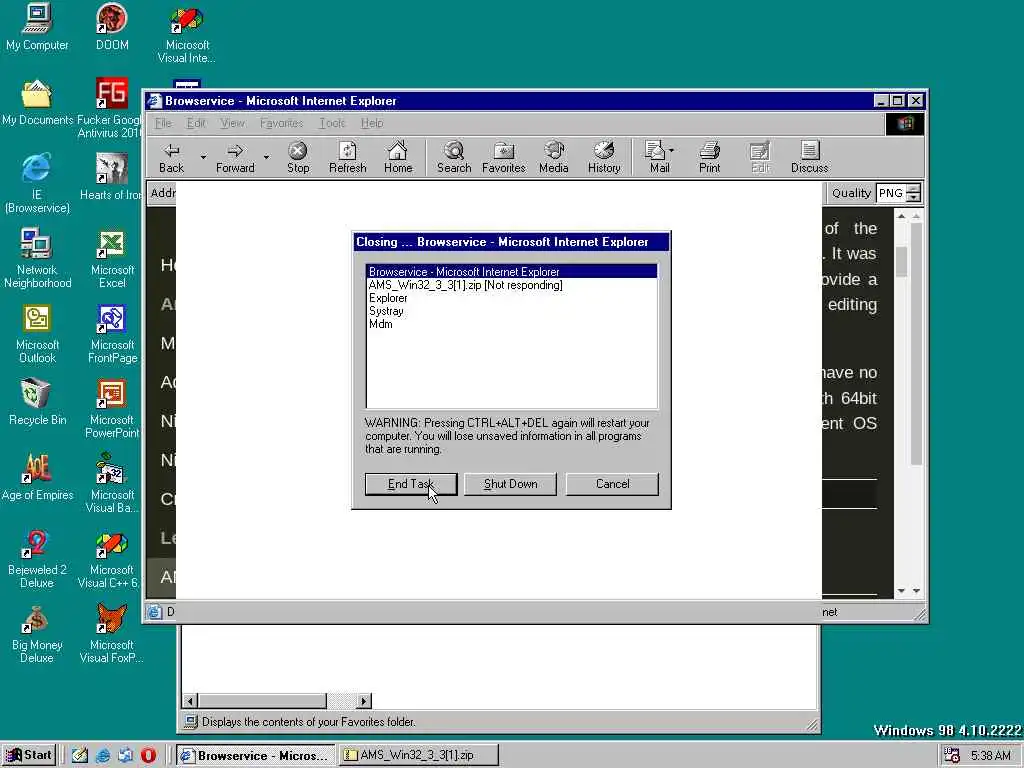Launch Microsoft PowerPoint desktop shortcut
Image resolution: width=1024 pixels, height=768 pixels.
112,409
